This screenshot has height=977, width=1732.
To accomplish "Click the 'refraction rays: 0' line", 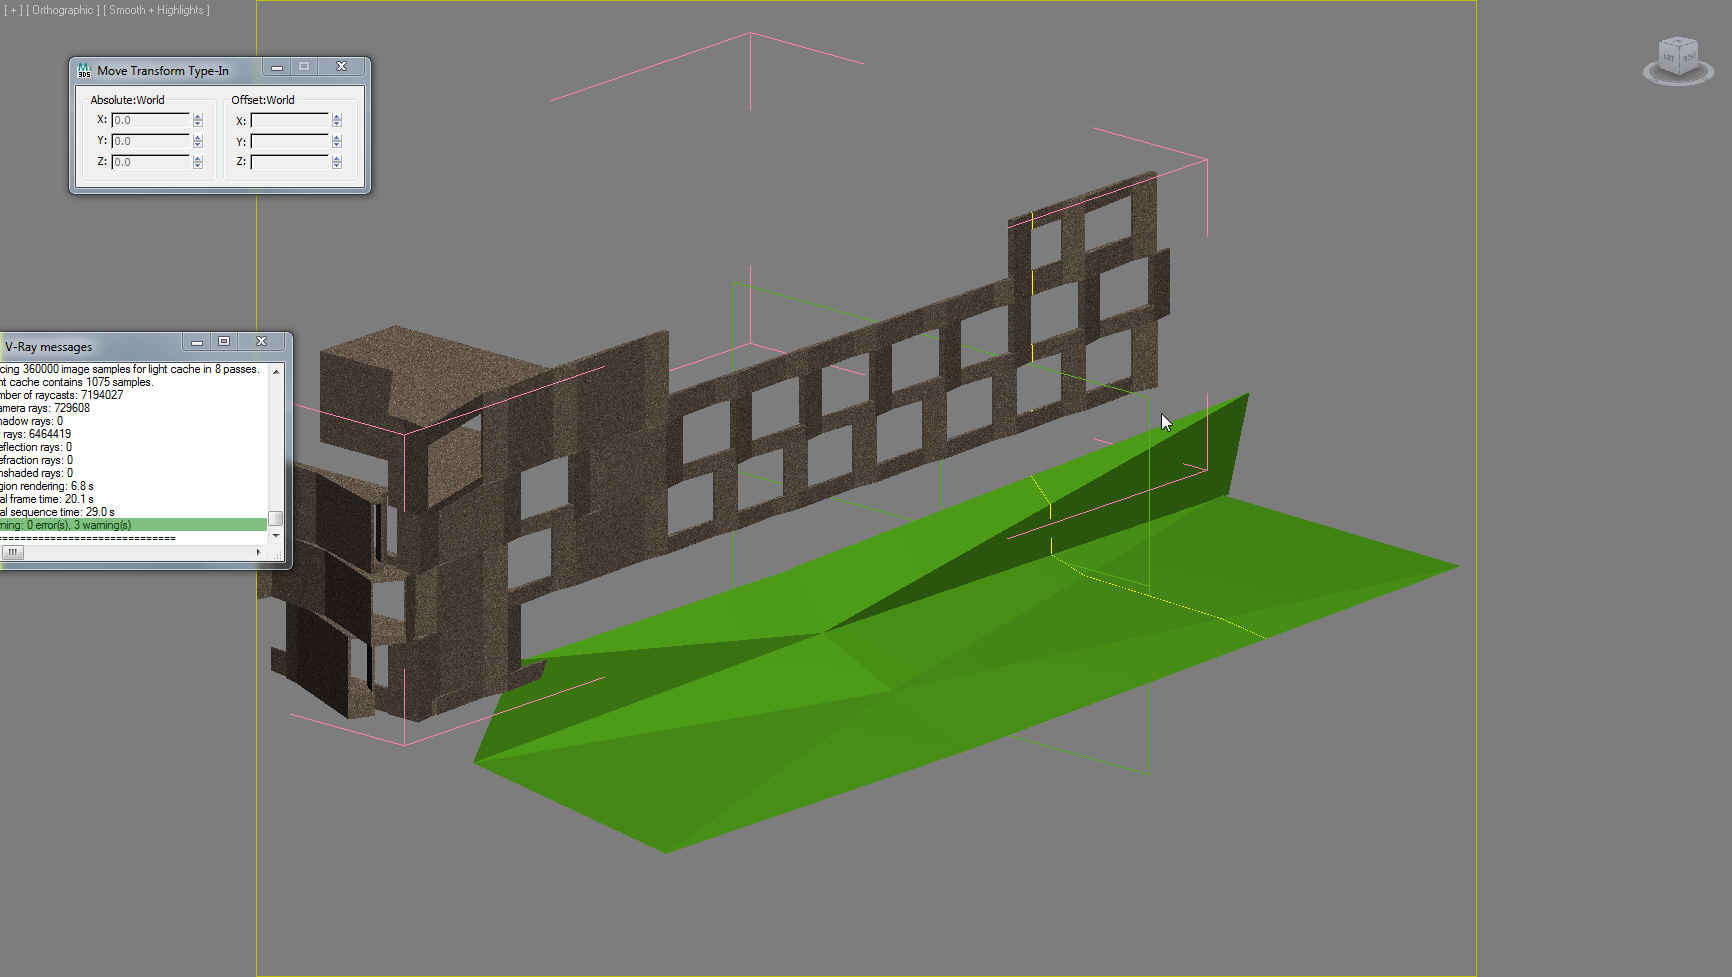I will click(x=36, y=460).
